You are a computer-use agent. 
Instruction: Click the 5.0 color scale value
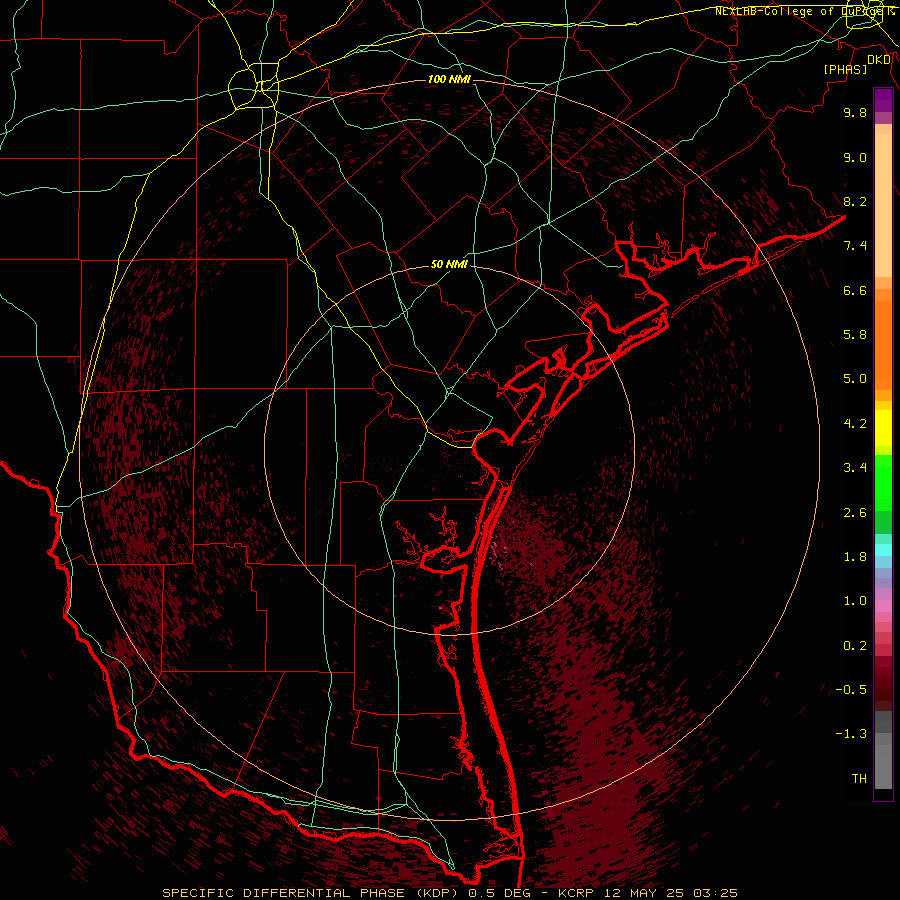pos(855,379)
